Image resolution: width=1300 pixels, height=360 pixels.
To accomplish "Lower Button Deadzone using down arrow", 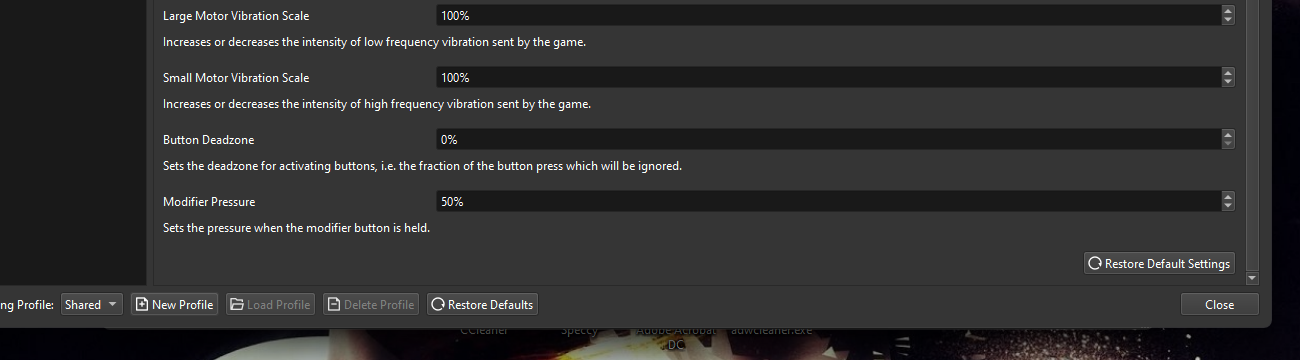I will [1228, 144].
